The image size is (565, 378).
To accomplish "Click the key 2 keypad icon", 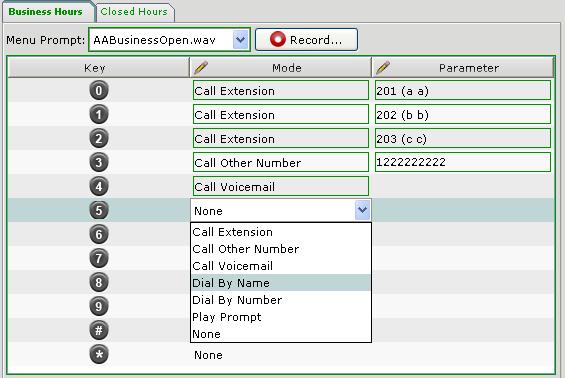I will [99, 139].
